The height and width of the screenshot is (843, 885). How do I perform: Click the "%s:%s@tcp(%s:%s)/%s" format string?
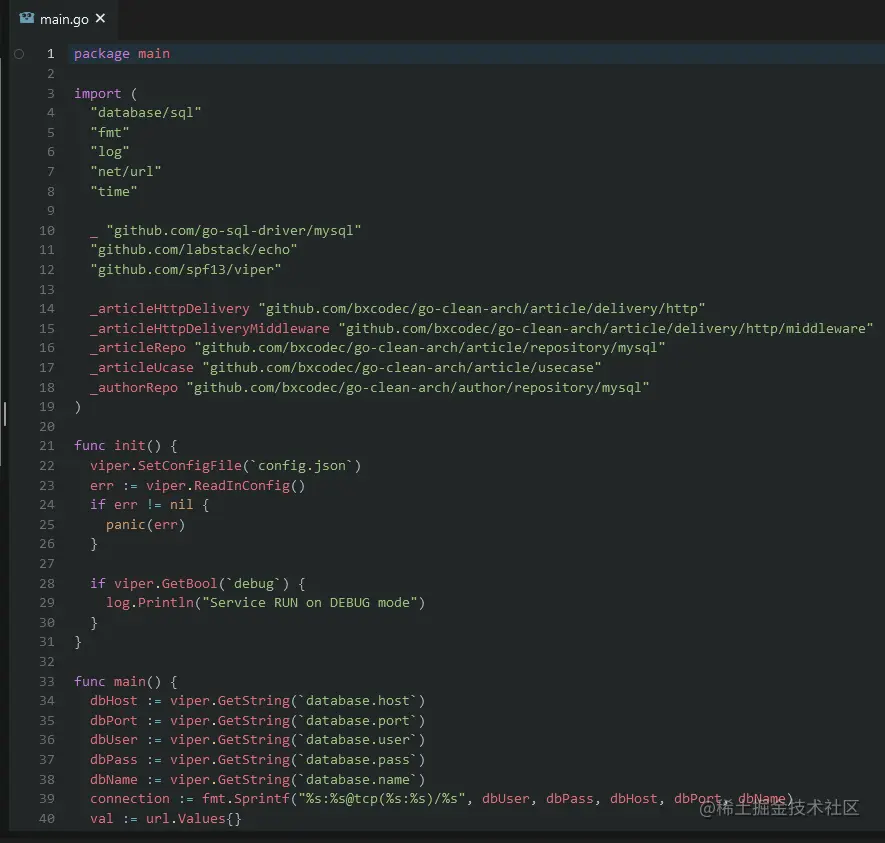pos(382,799)
